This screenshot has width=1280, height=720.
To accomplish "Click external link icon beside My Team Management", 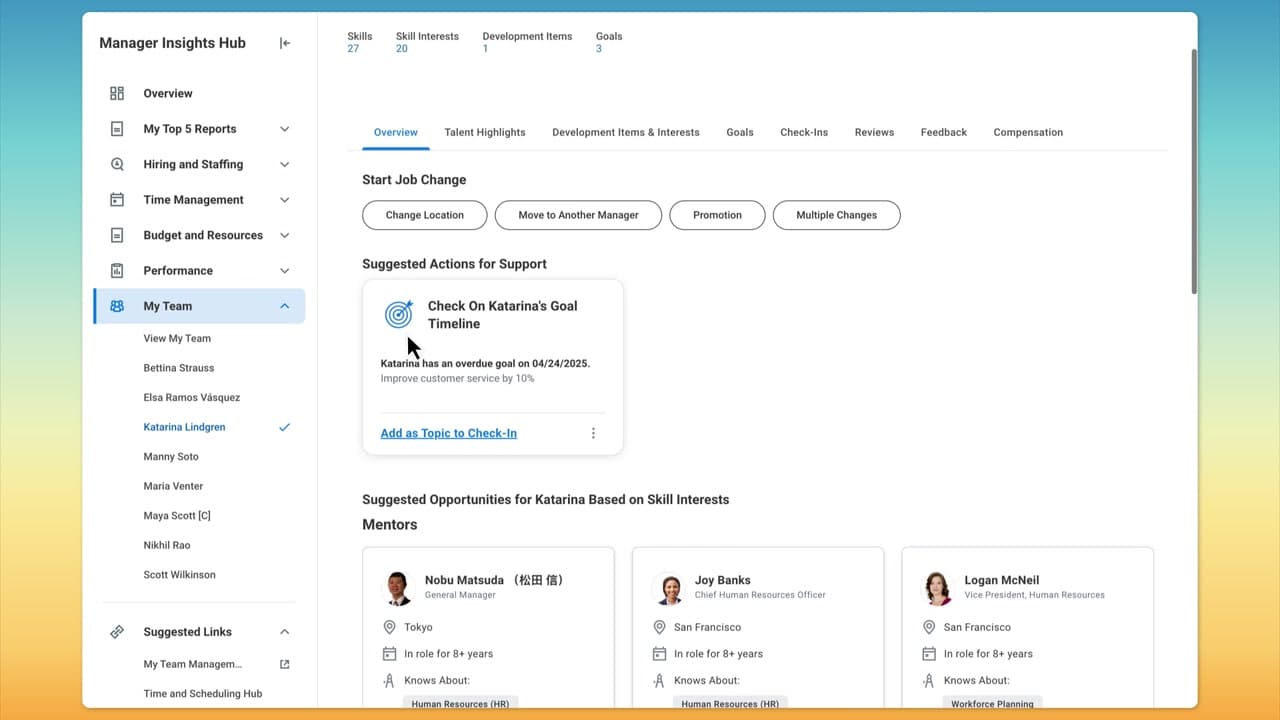I will tap(284, 664).
